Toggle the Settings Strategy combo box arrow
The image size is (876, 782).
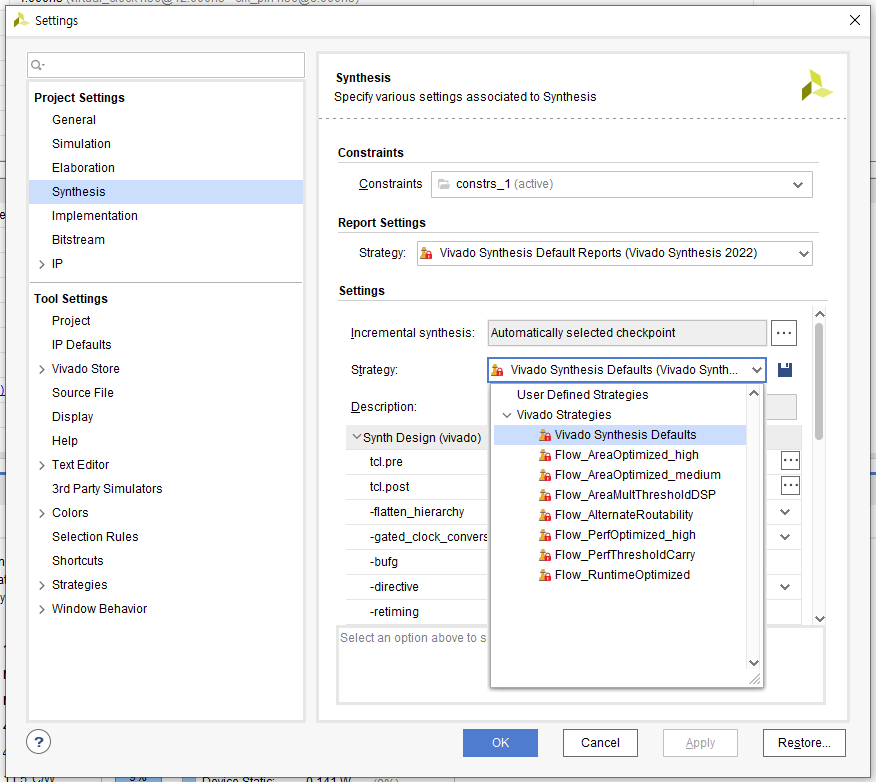pos(756,370)
